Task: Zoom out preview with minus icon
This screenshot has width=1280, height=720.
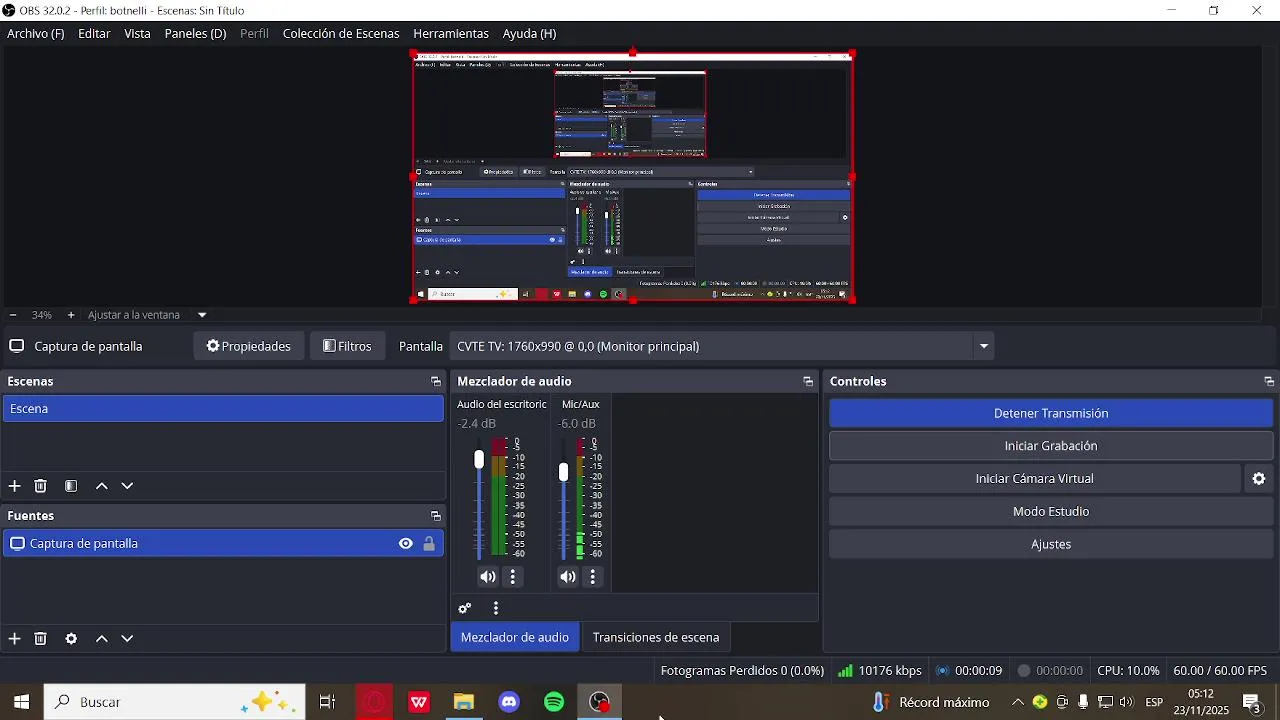Action: (x=12, y=315)
